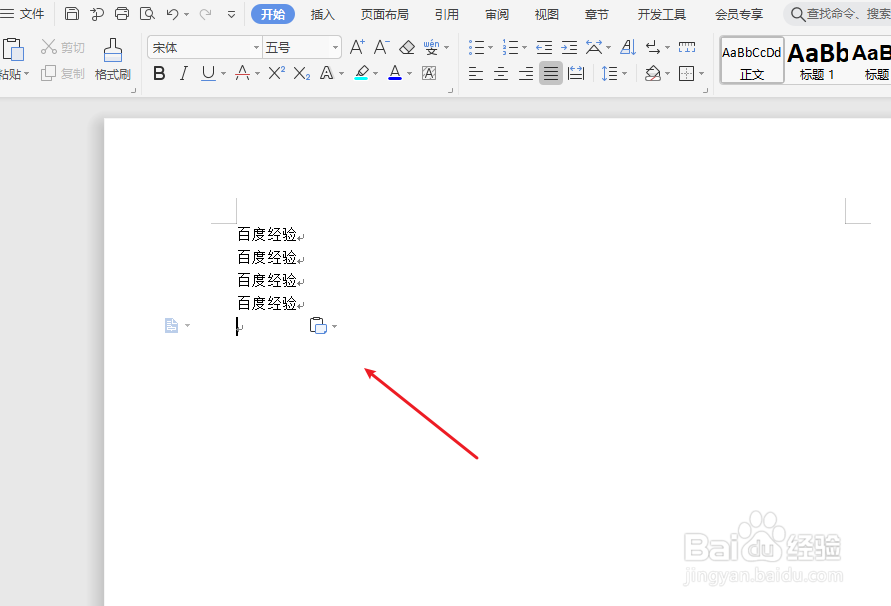Select the 开始 ribbon tab
The height and width of the screenshot is (606, 891).
273,14
